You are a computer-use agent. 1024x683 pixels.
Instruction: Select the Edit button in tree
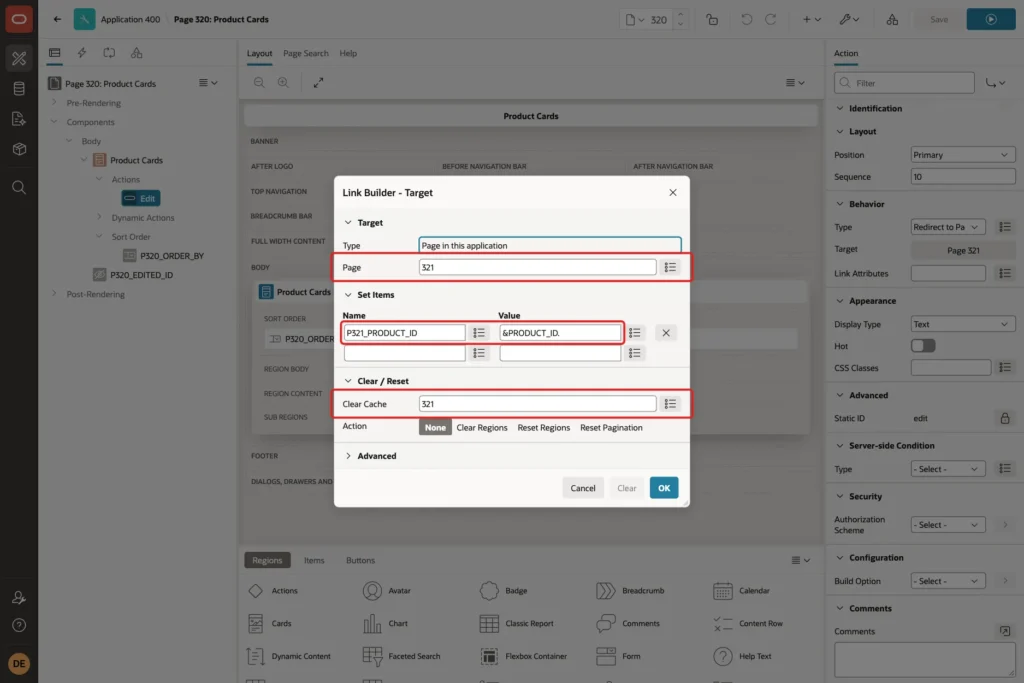point(141,199)
